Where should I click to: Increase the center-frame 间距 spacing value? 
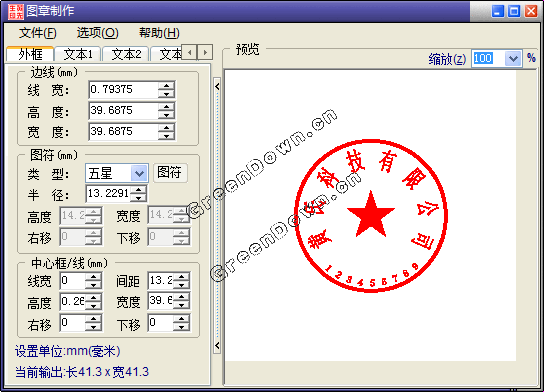[181, 276]
